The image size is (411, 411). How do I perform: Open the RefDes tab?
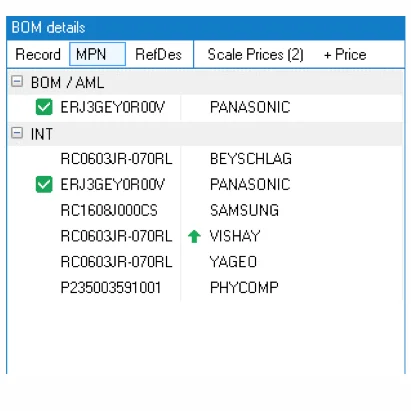[158, 54]
